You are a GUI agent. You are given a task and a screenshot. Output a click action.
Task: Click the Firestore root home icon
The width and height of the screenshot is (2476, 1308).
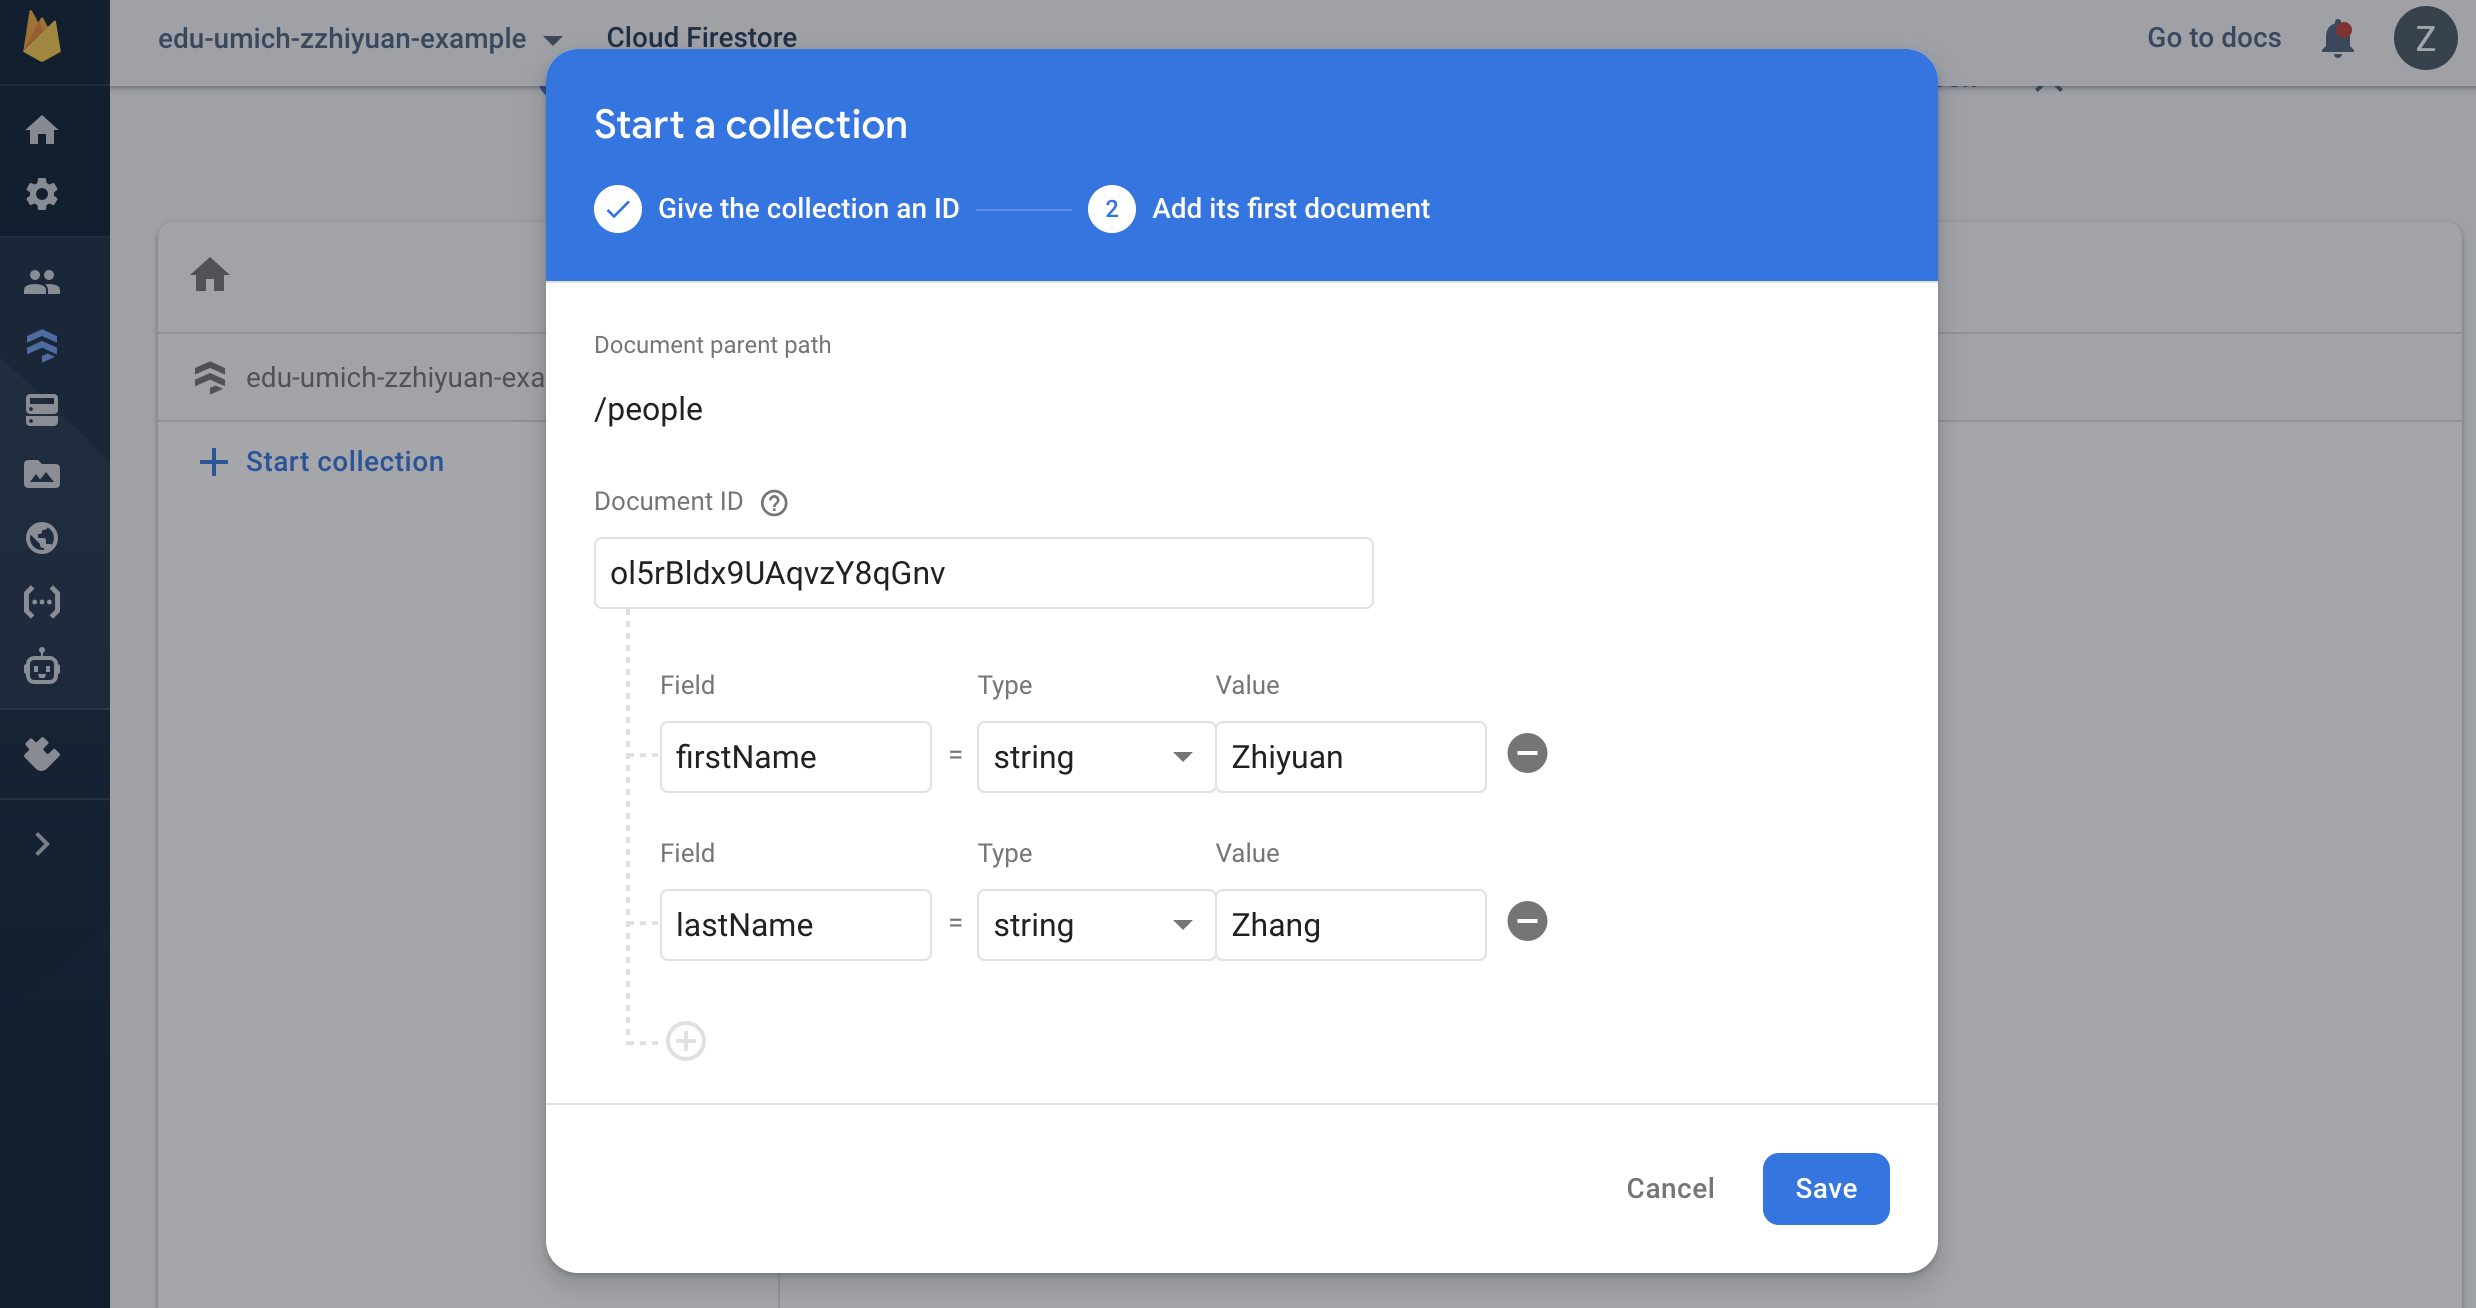point(210,274)
